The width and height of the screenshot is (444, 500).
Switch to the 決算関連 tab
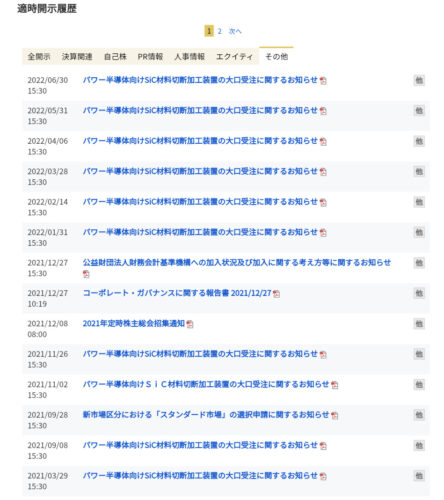point(77,57)
